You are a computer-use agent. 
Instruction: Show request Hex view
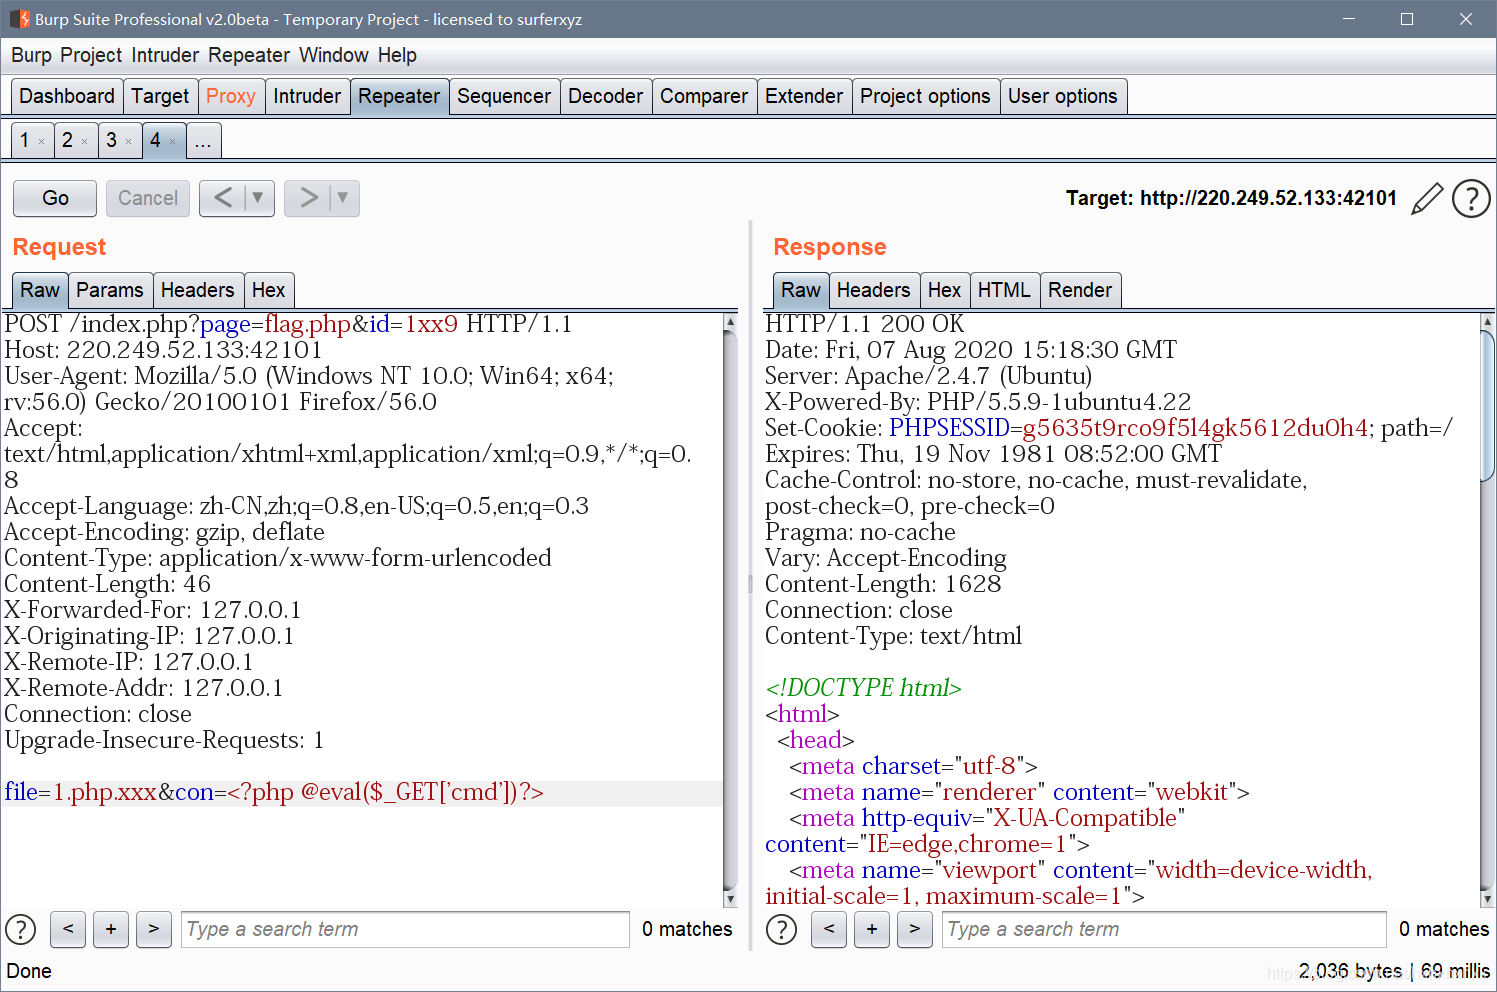[268, 290]
